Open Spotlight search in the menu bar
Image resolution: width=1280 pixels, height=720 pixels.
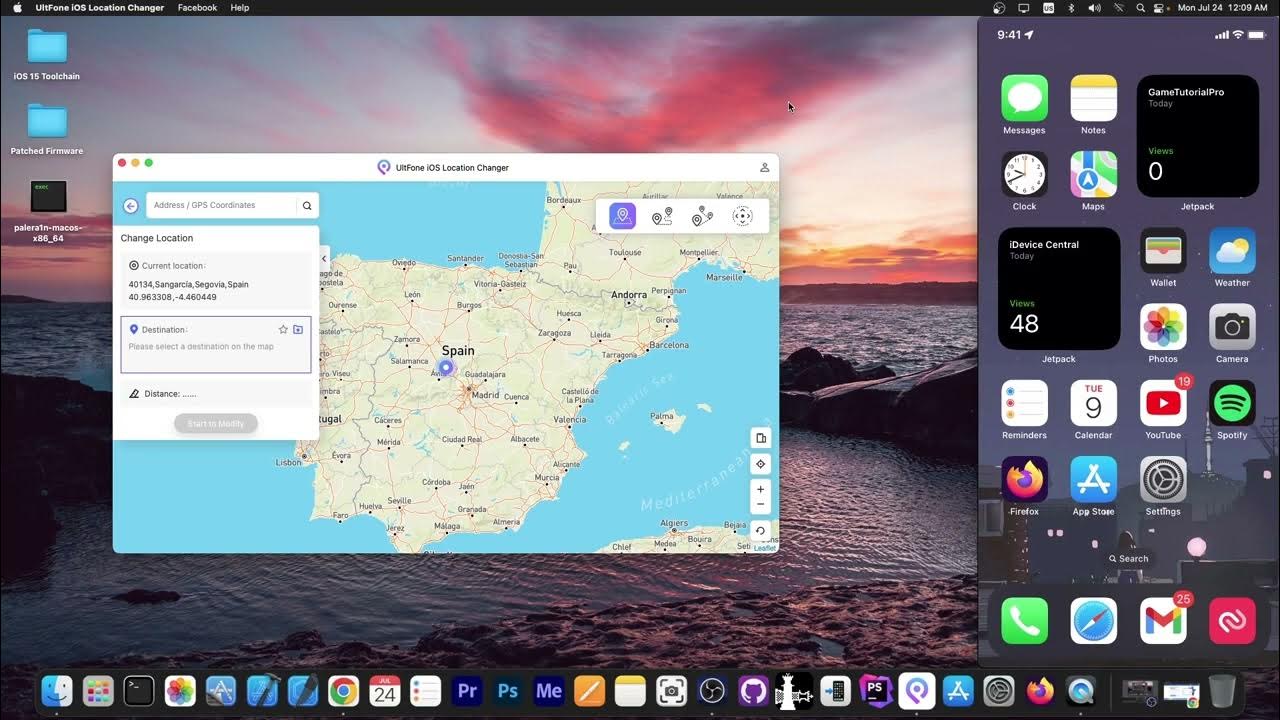point(1140,8)
